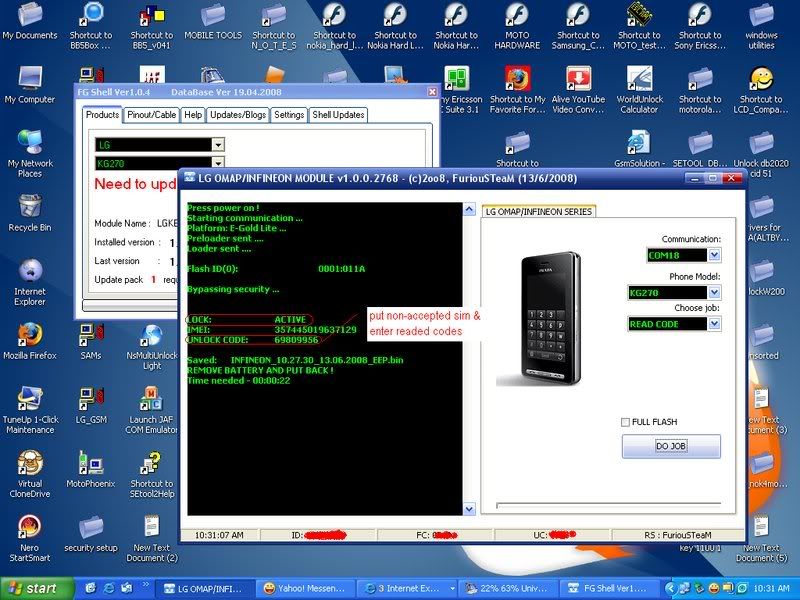The width and height of the screenshot is (800, 600).
Task: Click the IMEI number 357445019637129
Action: [x=315, y=330]
